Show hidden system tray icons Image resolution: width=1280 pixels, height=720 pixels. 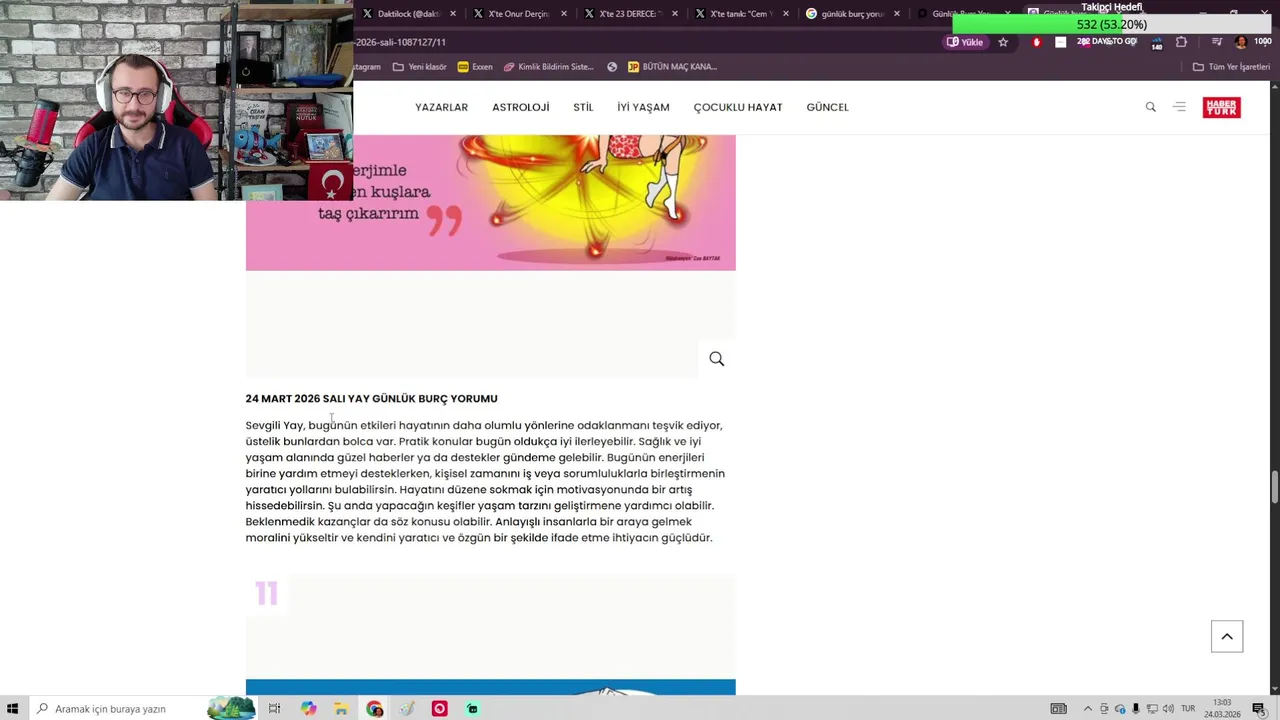point(1088,708)
